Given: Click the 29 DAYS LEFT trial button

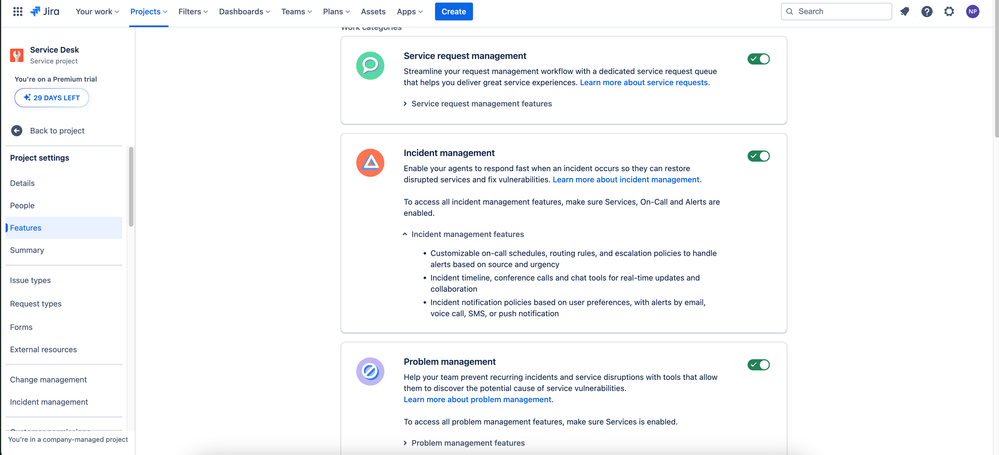Looking at the screenshot, I should pyautogui.click(x=52, y=98).
